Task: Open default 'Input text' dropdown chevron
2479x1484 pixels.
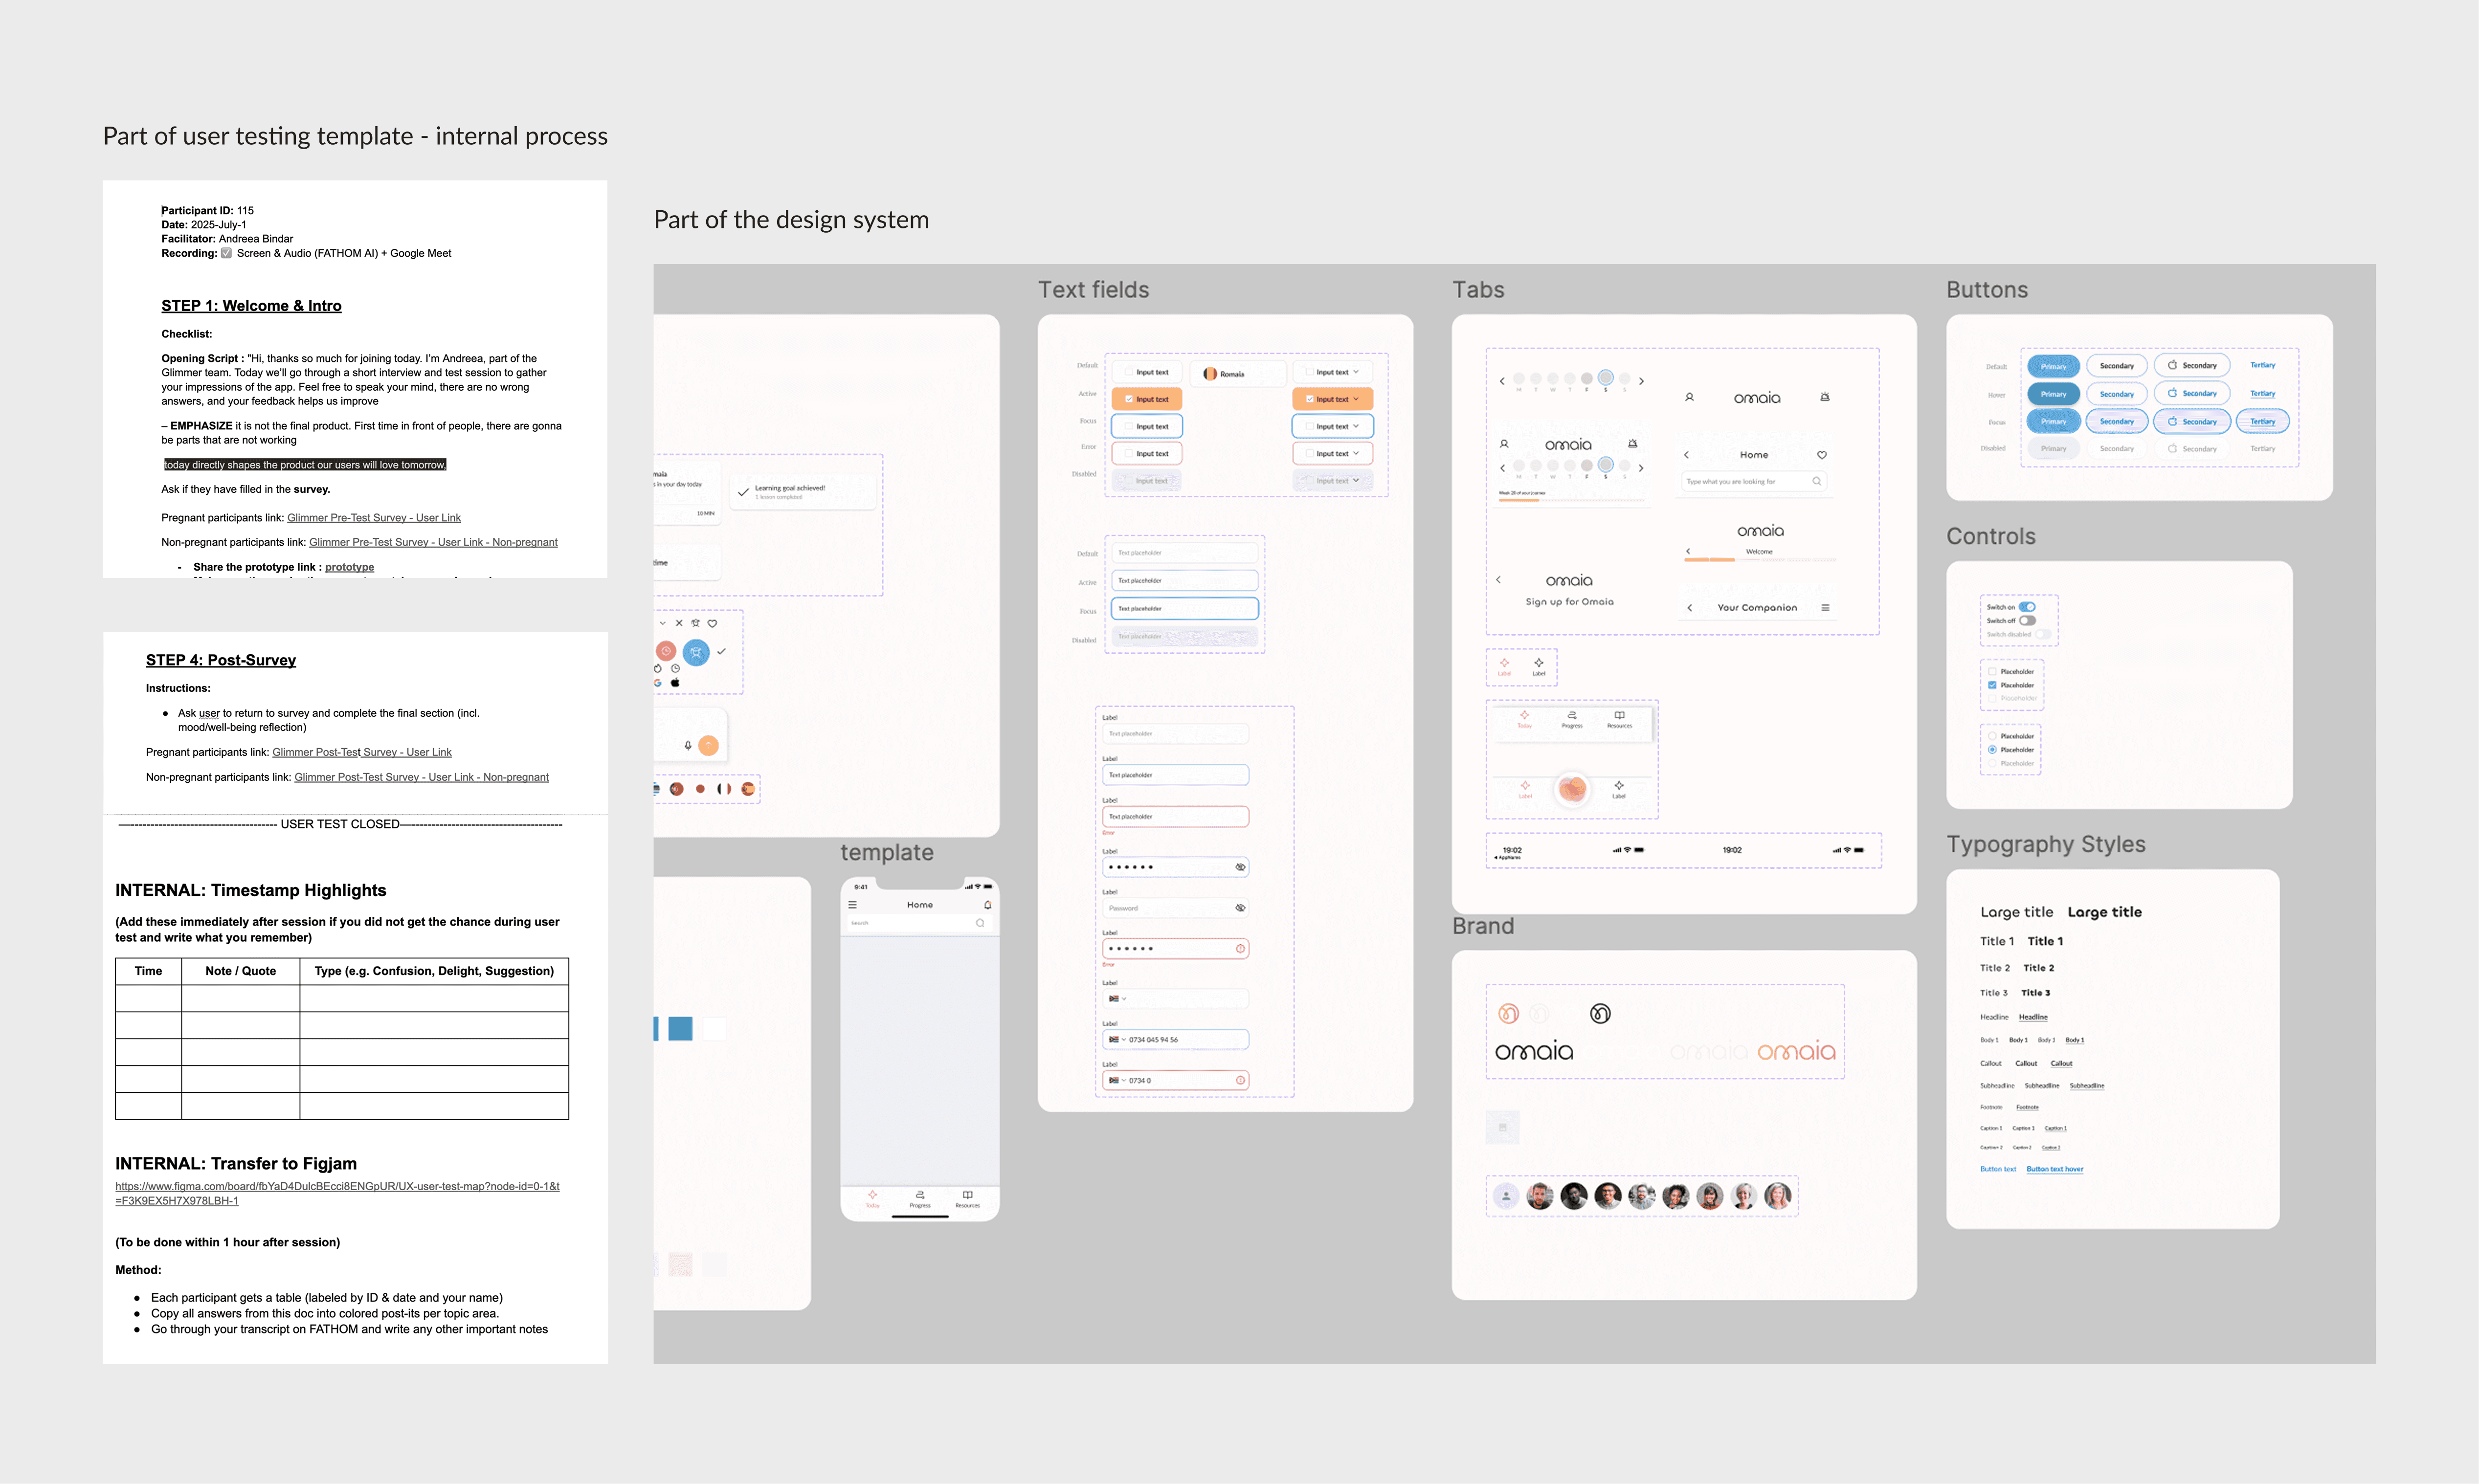Action: click(x=1356, y=372)
